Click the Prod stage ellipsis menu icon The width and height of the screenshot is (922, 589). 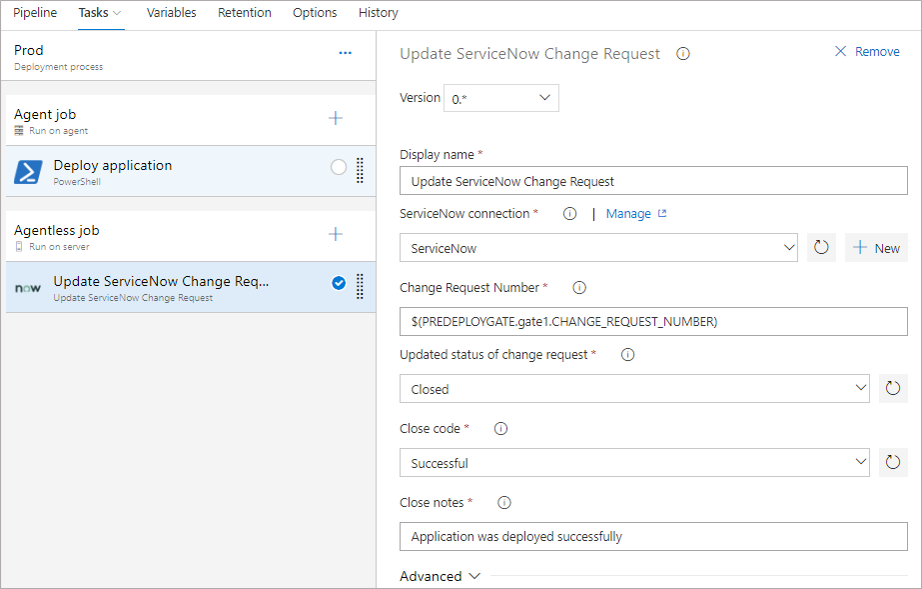coord(345,53)
